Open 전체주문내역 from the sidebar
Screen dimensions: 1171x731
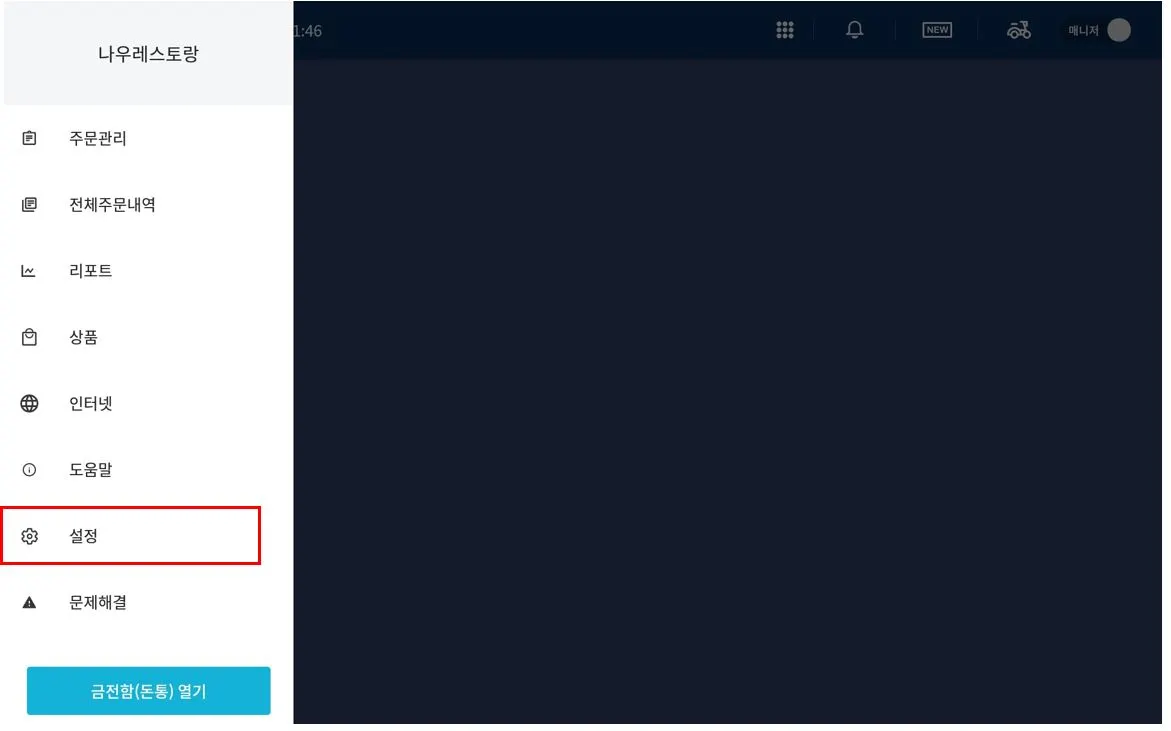coord(148,205)
